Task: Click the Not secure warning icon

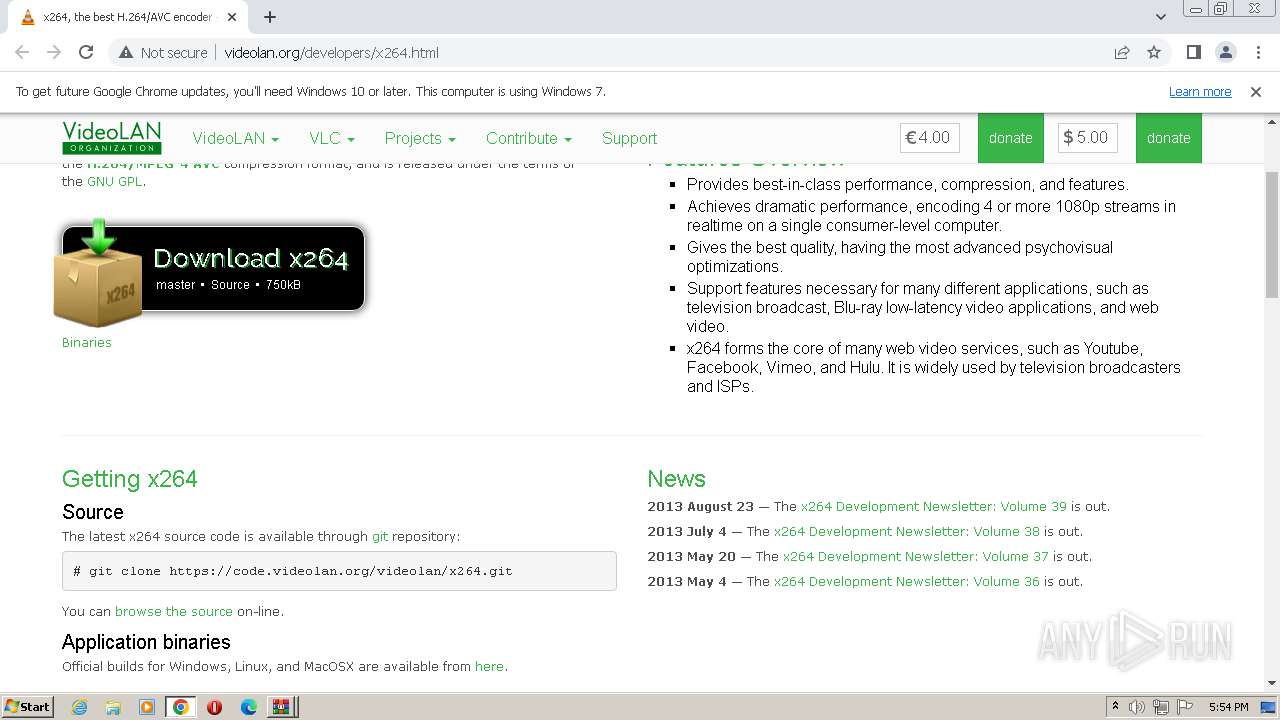Action: 126,53
